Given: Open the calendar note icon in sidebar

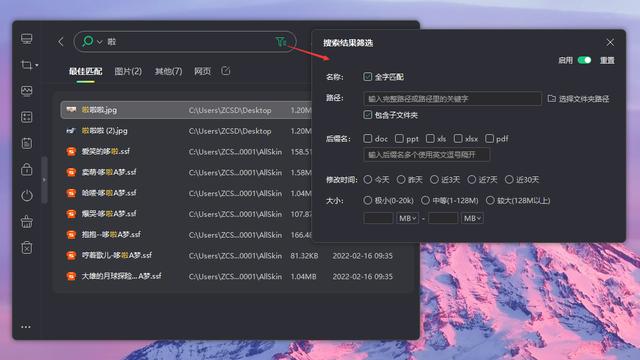Looking at the screenshot, I should [x=27, y=143].
